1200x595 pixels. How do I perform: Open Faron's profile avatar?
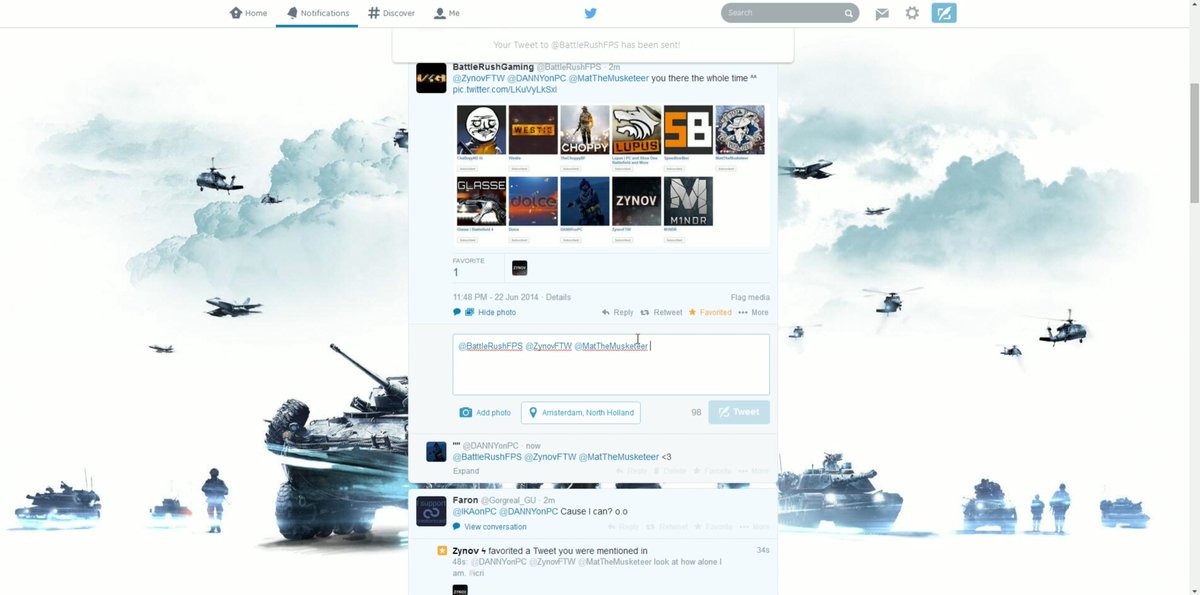coord(431,511)
